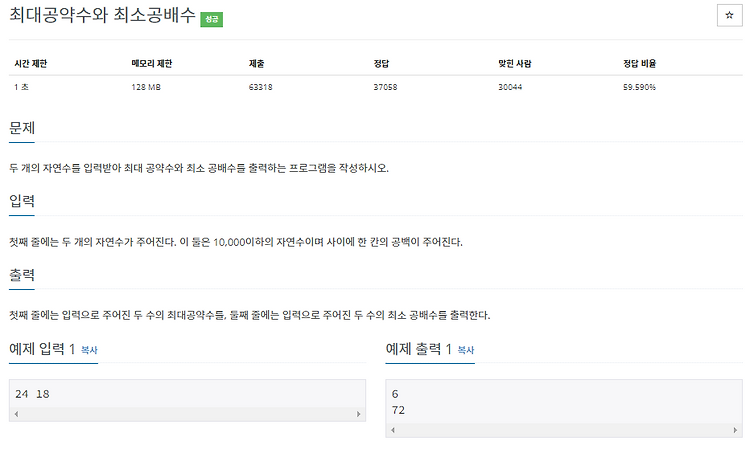Click the 정답 column header
Screen dimensions: 750x449
pos(381,64)
